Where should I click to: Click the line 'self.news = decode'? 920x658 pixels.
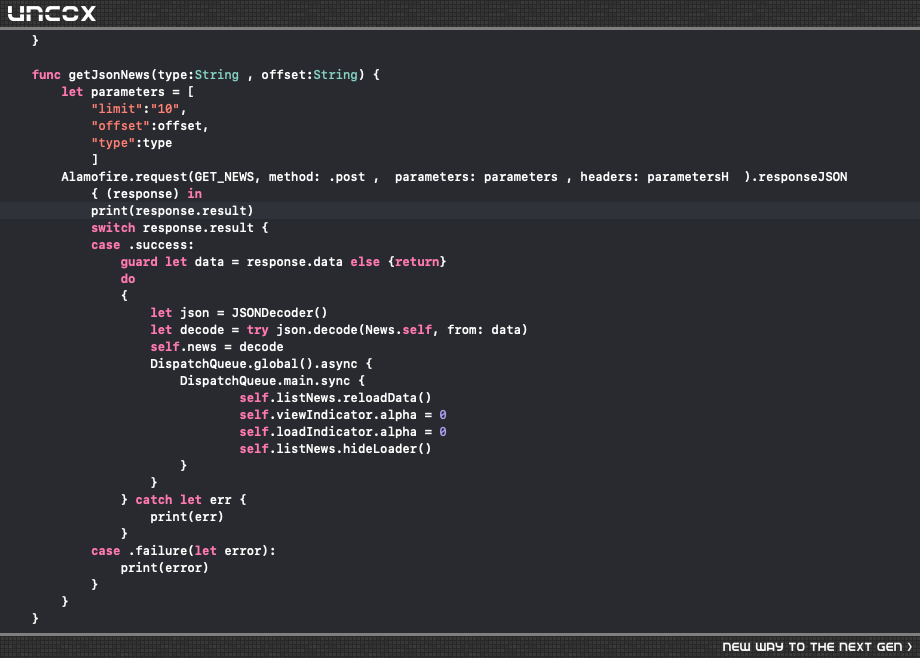(217, 347)
